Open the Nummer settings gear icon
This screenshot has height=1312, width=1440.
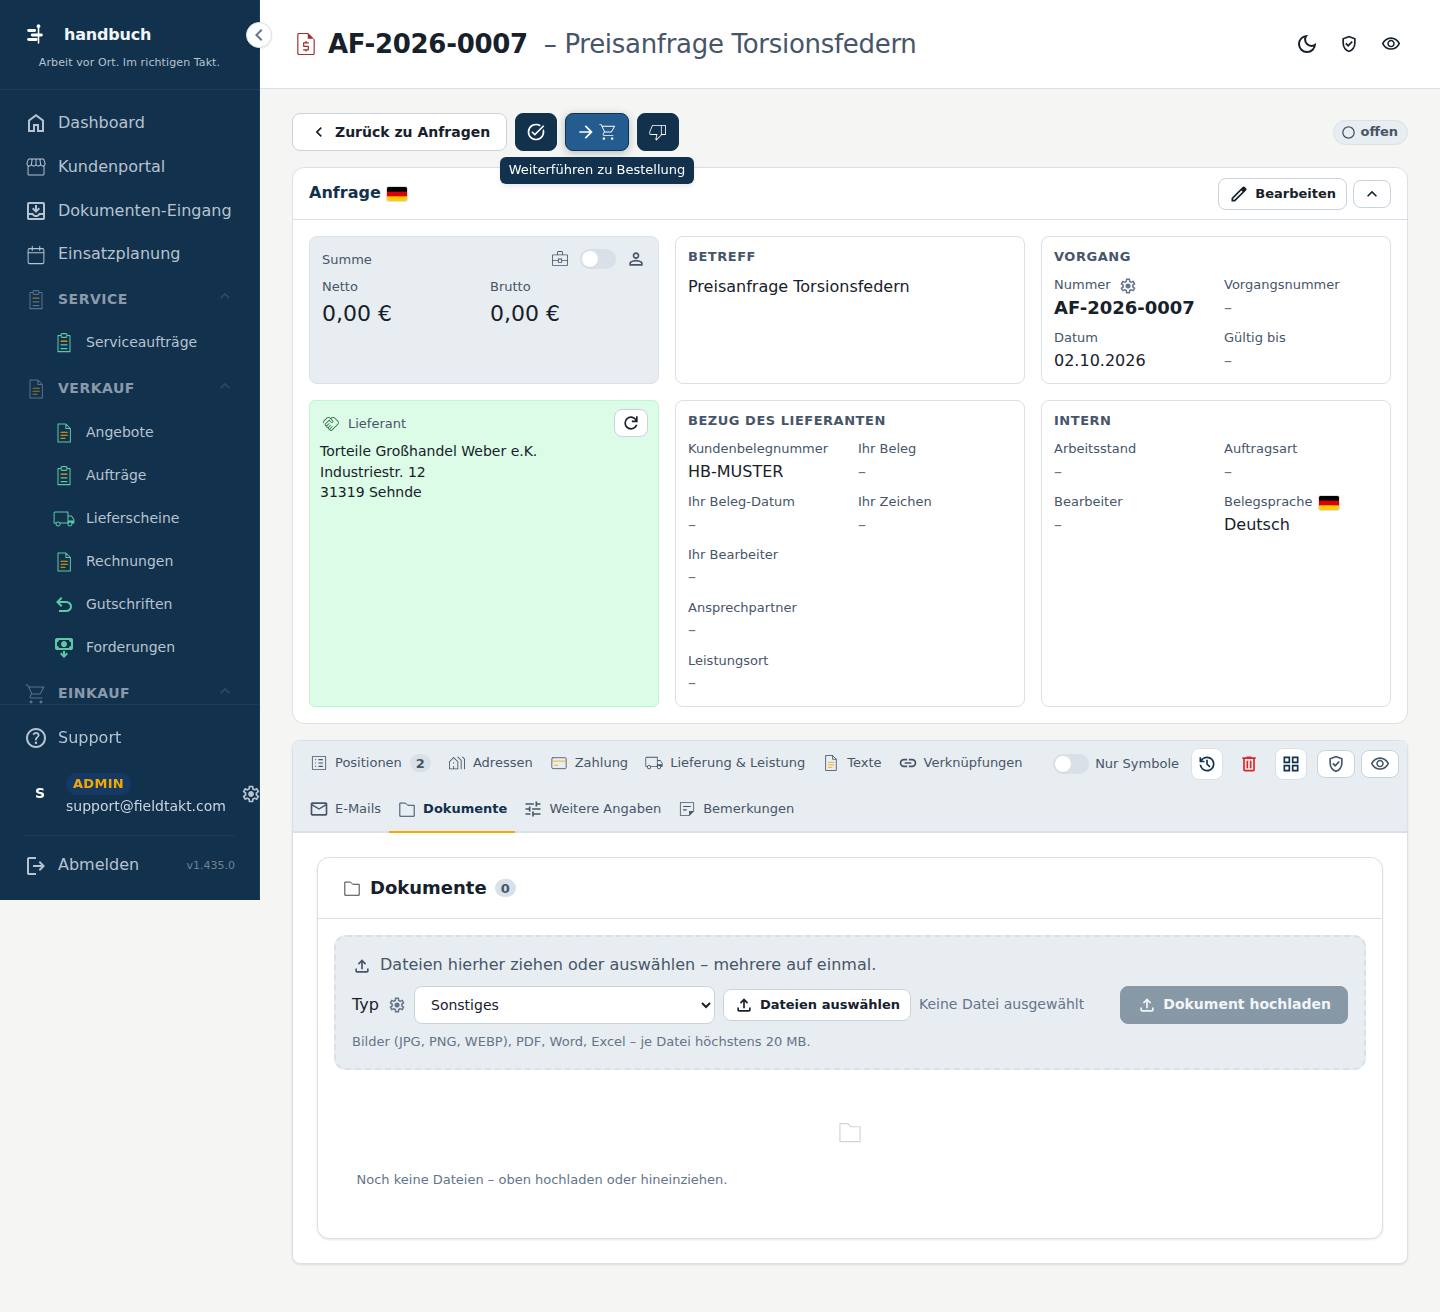tap(1128, 286)
